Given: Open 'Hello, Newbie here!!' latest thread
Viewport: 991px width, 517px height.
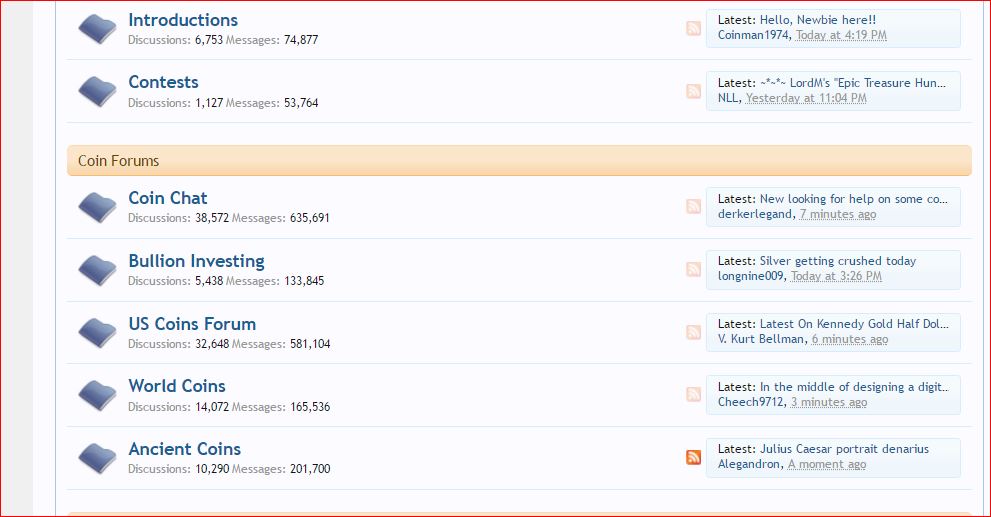Looking at the screenshot, I should [817, 20].
